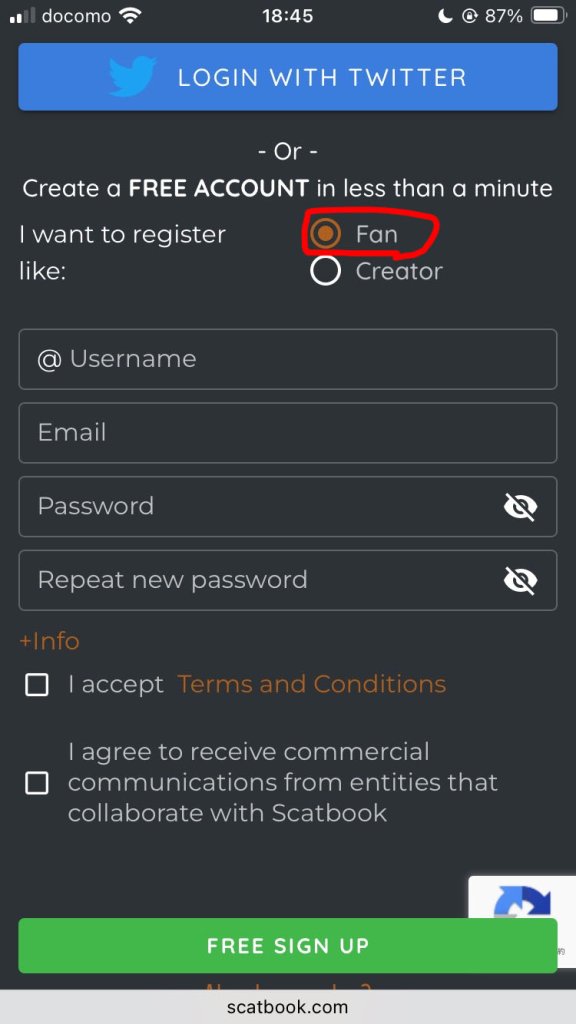The height and width of the screenshot is (1024, 576).
Task: Tap the Wi-Fi status icon
Action: (x=131, y=16)
